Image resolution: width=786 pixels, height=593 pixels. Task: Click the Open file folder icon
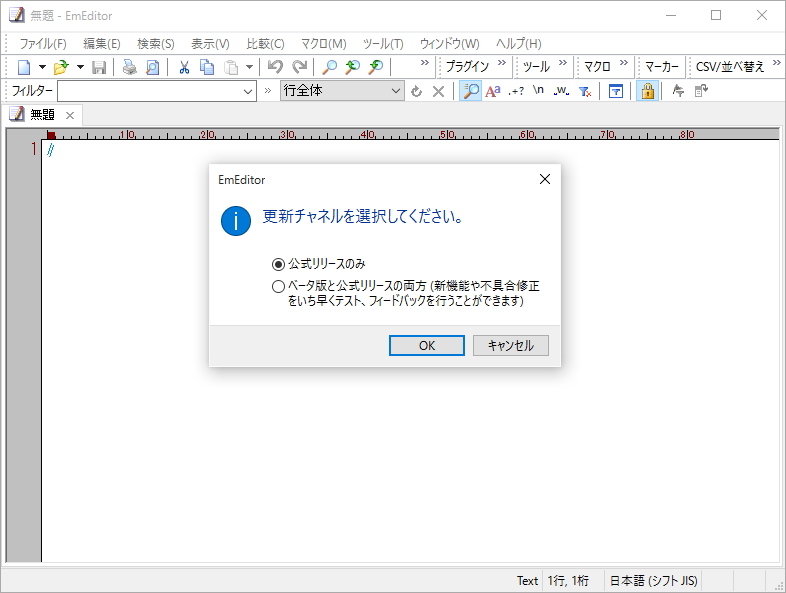pyautogui.click(x=61, y=67)
